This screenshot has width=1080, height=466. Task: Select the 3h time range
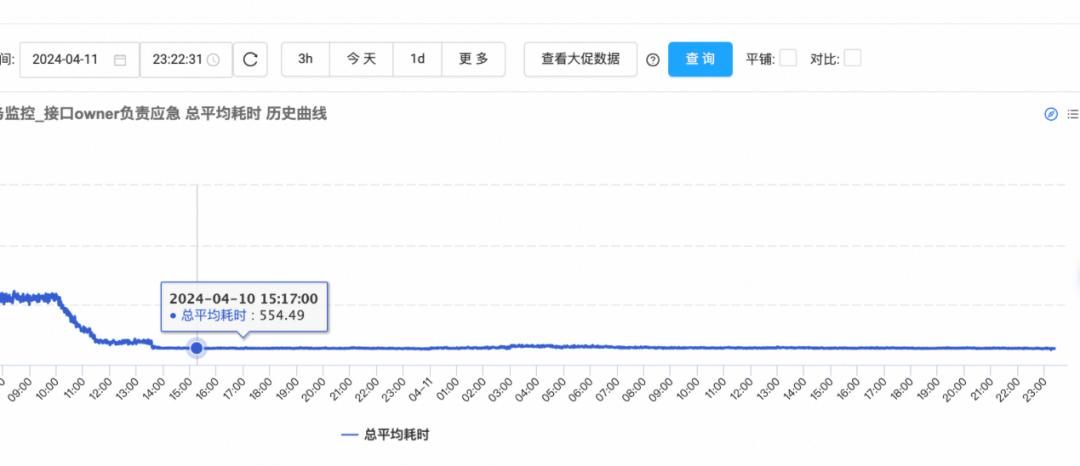[306, 59]
